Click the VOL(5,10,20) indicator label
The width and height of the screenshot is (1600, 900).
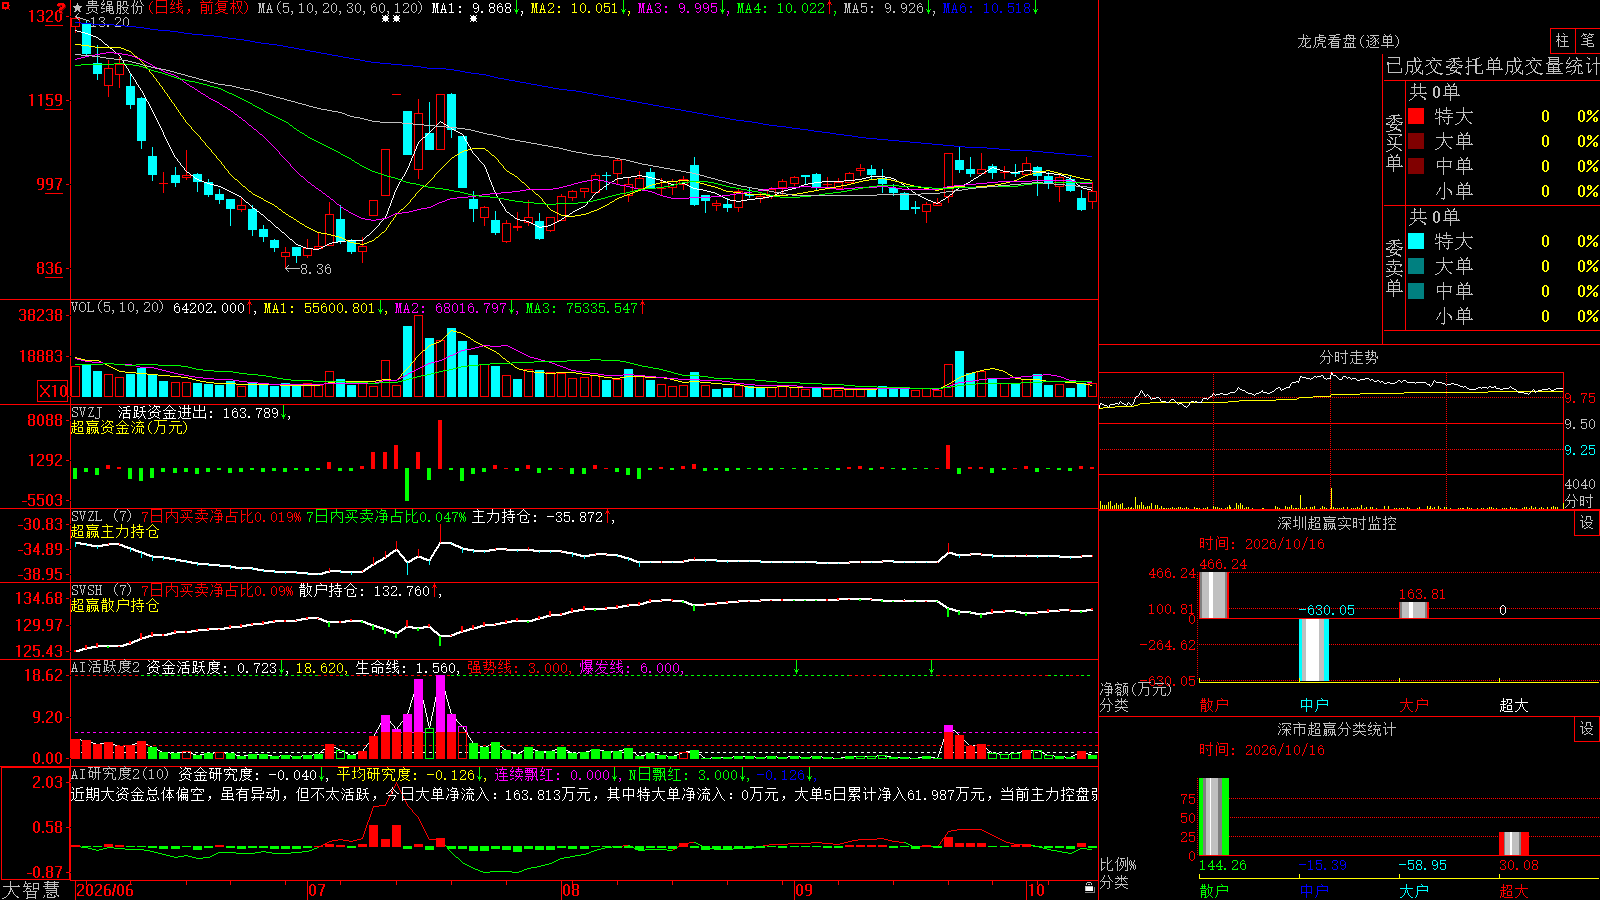[x=118, y=308]
